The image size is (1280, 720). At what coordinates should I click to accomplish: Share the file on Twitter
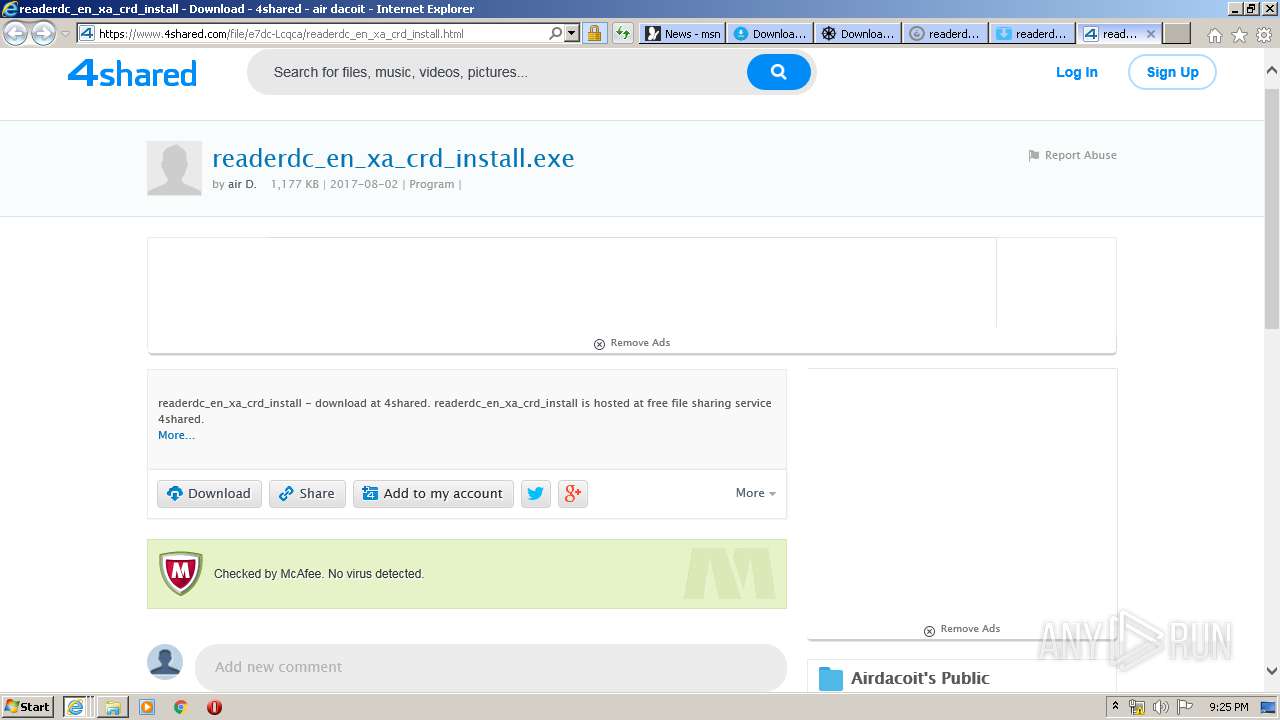click(x=536, y=493)
